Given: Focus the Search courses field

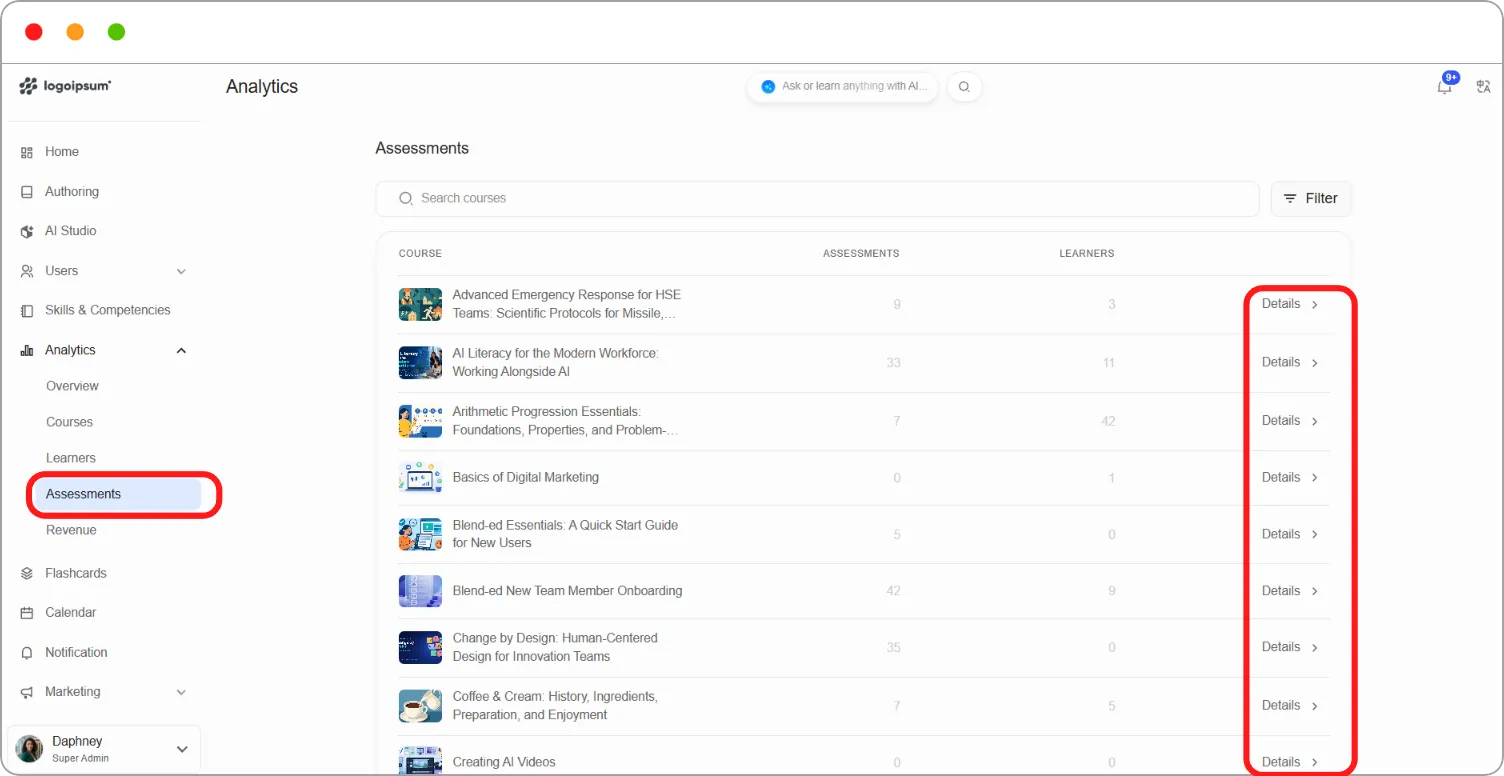Looking at the screenshot, I should pyautogui.click(x=817, y=198).
